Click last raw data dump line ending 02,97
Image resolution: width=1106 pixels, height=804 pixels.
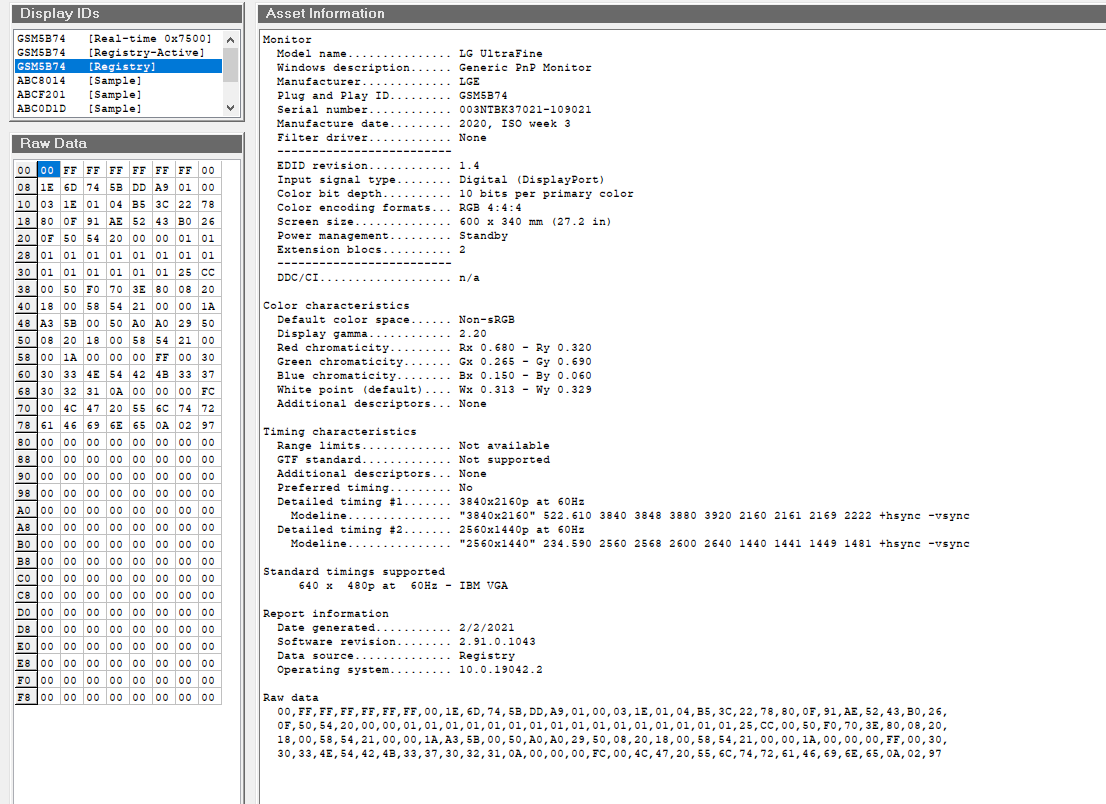coord(609,755)
